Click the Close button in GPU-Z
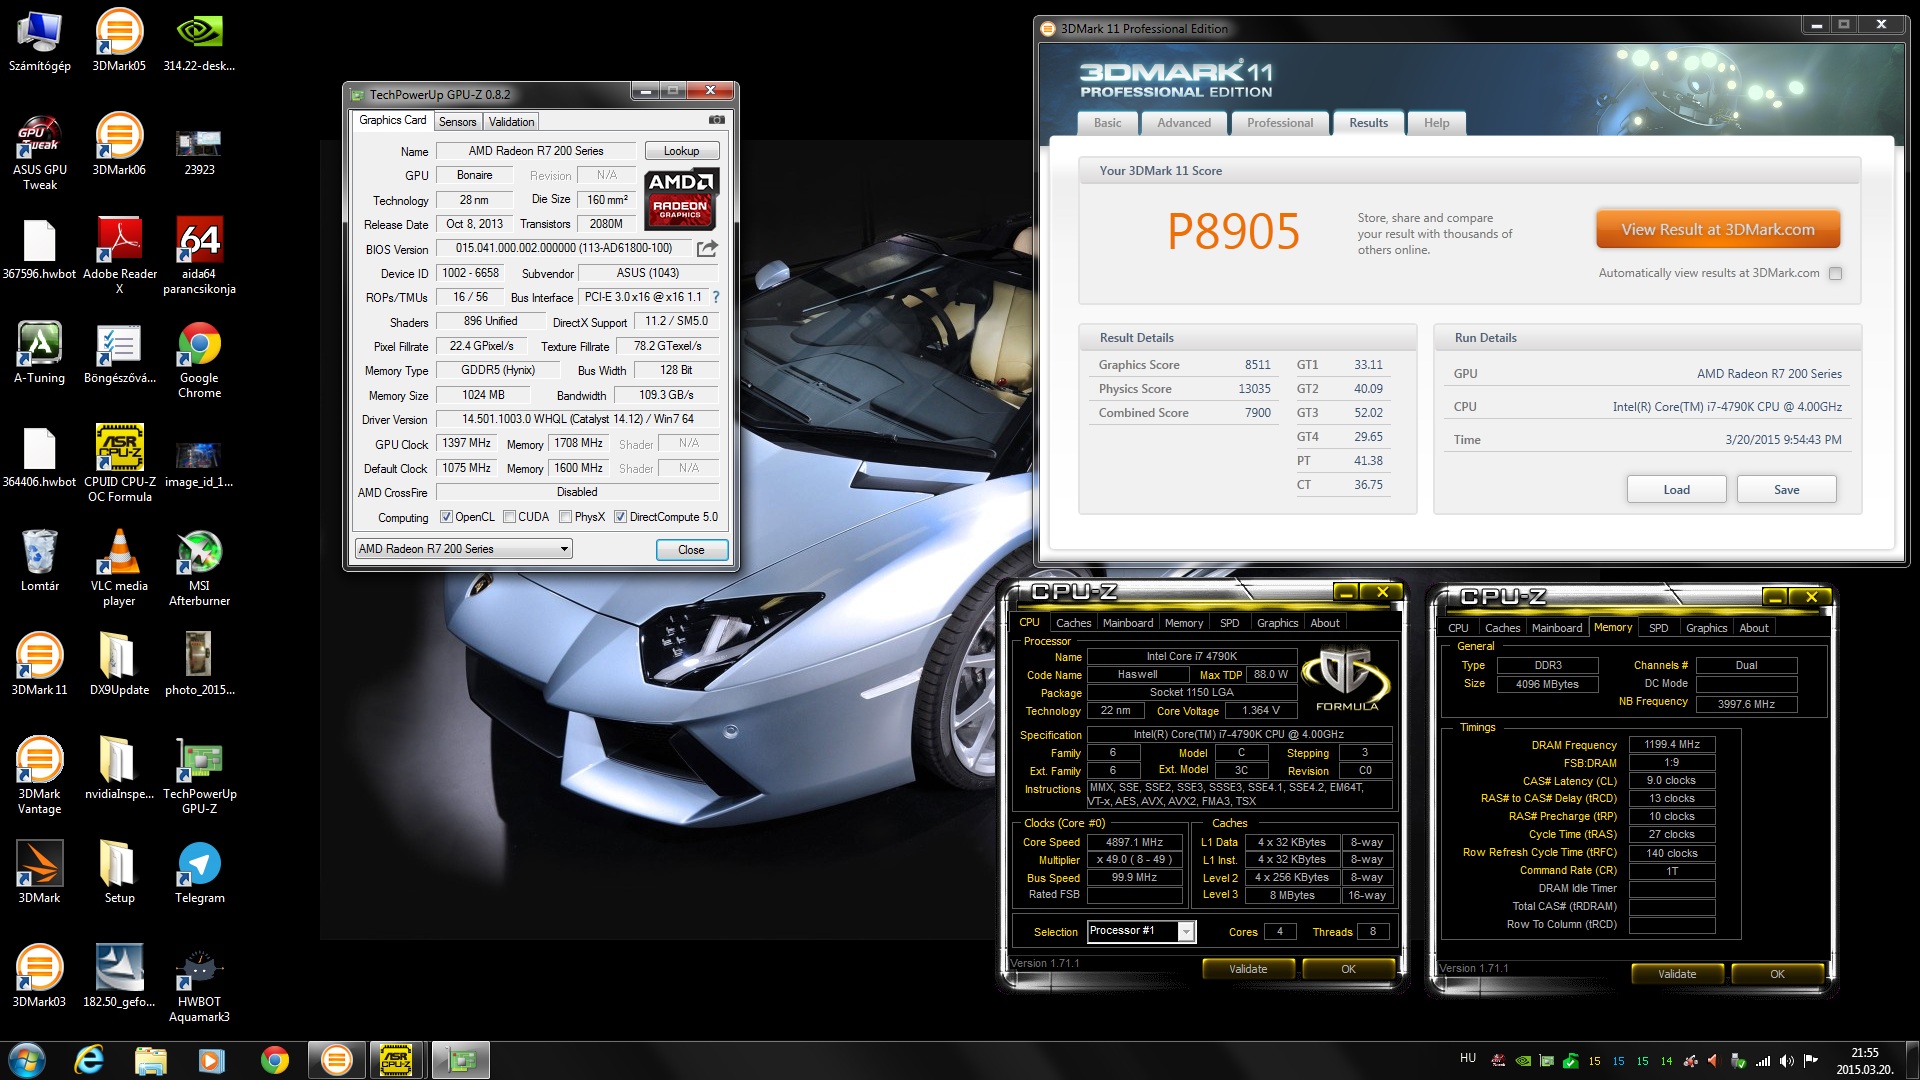The image size is (1920, 1080). pyautogui.click(x=691, y=550)
